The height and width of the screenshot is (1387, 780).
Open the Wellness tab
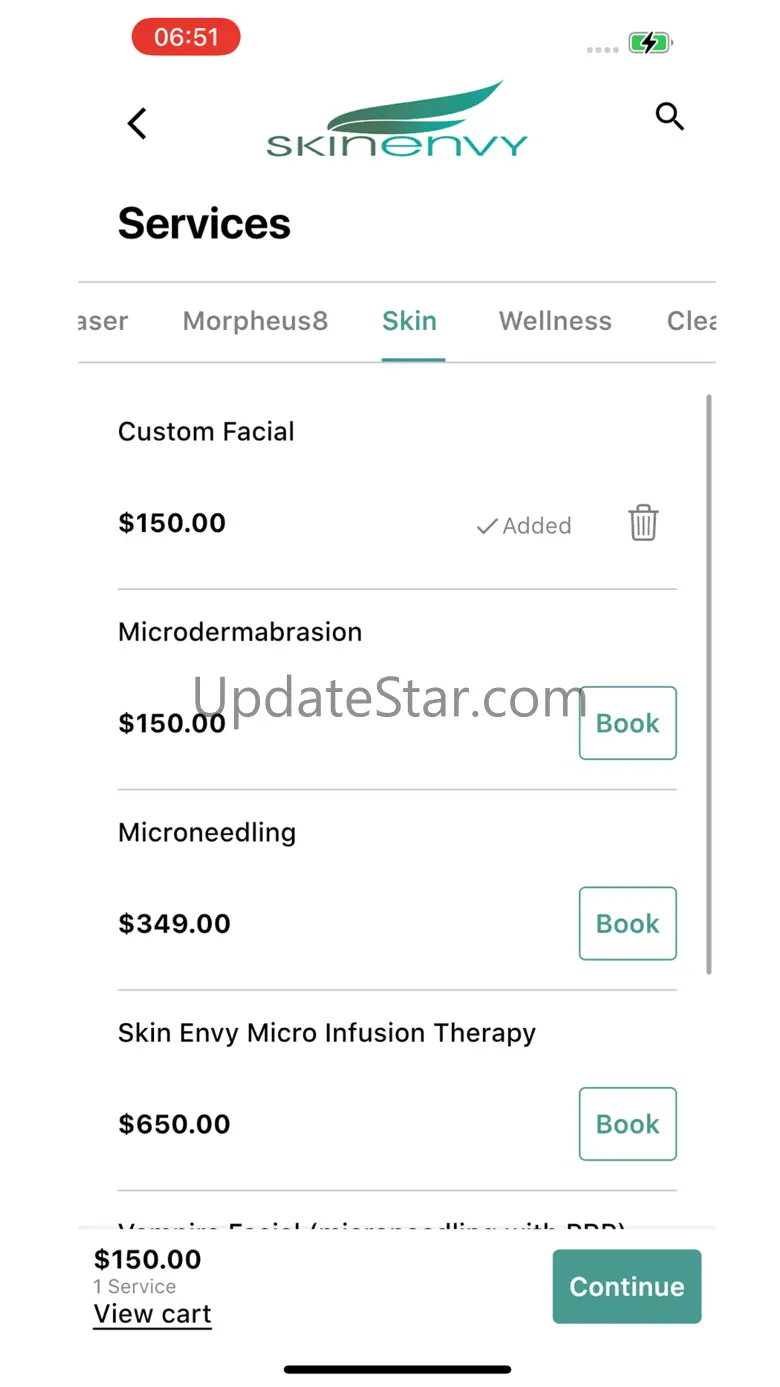click(555, 321)
